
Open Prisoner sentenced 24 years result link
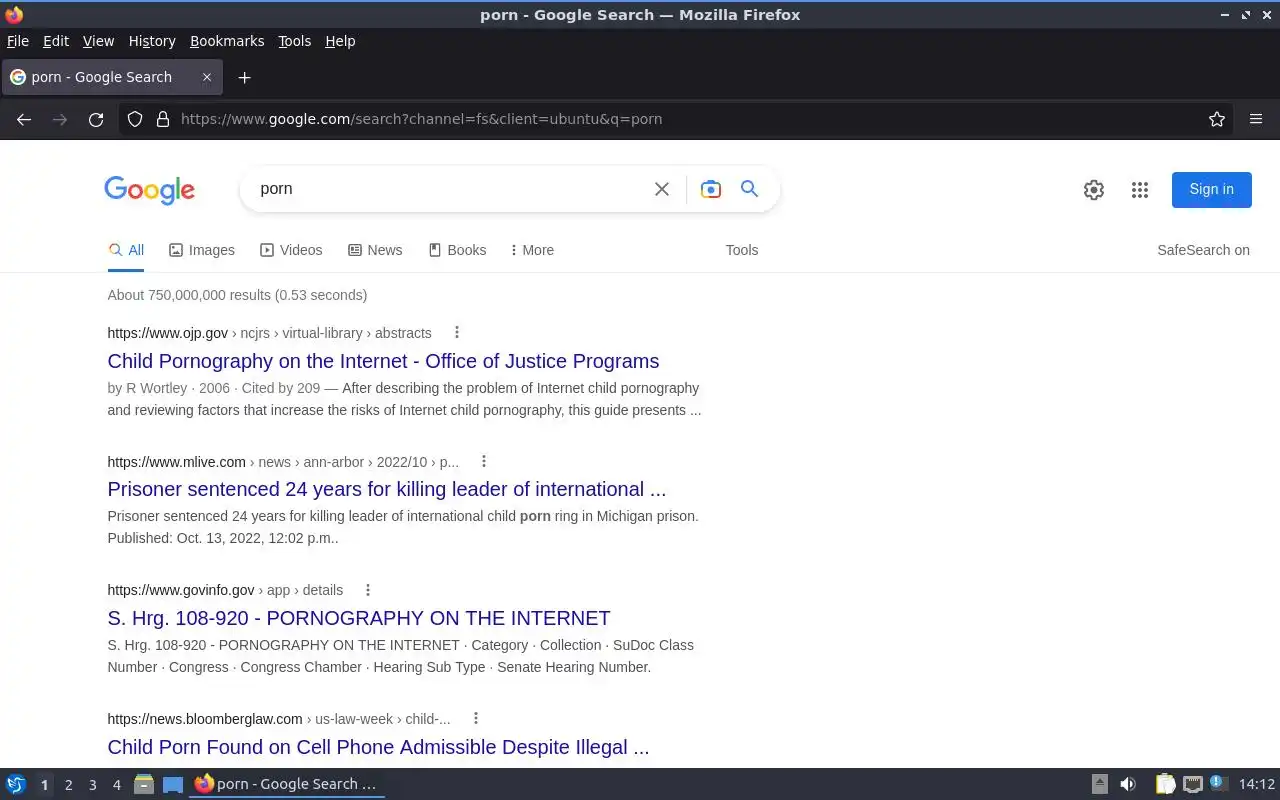tap(386, 489)
